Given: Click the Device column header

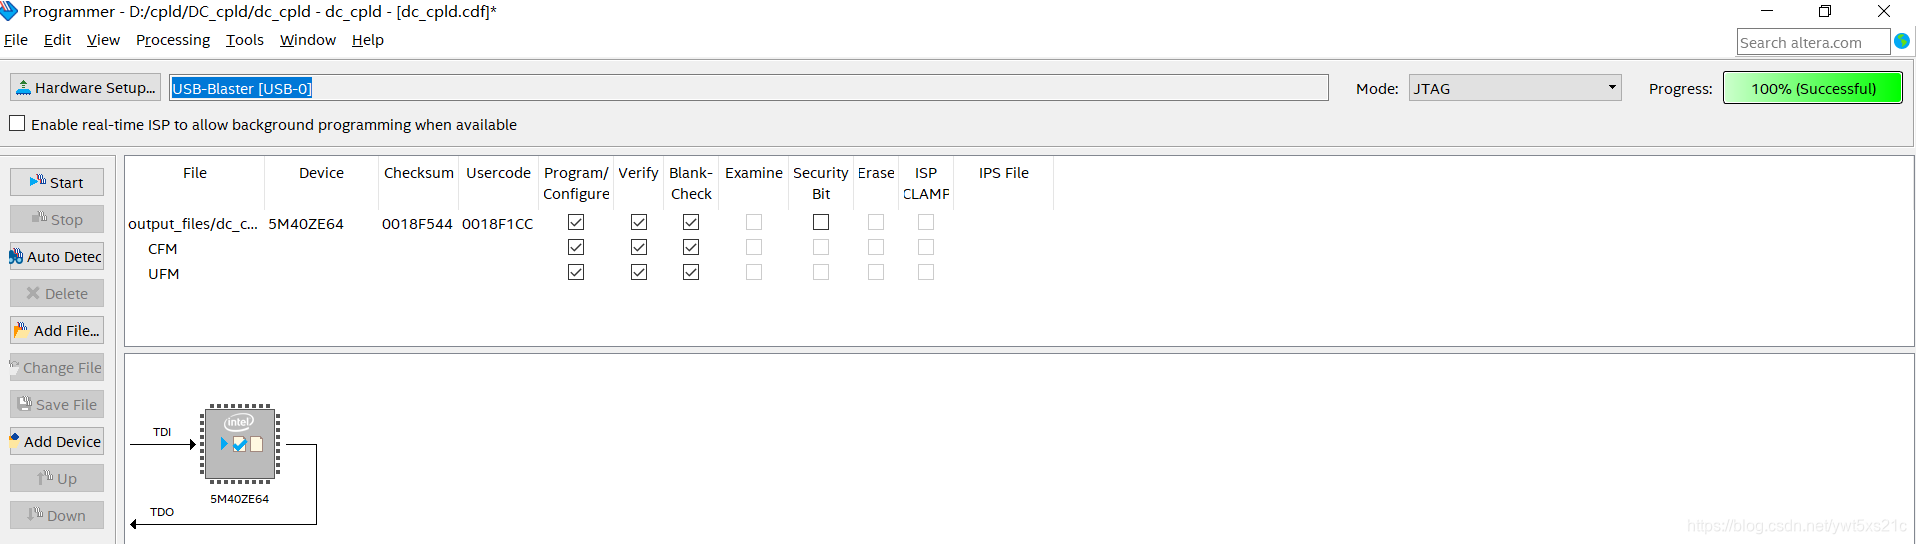Looking at the screenshot, I should [x=321, y=173].
